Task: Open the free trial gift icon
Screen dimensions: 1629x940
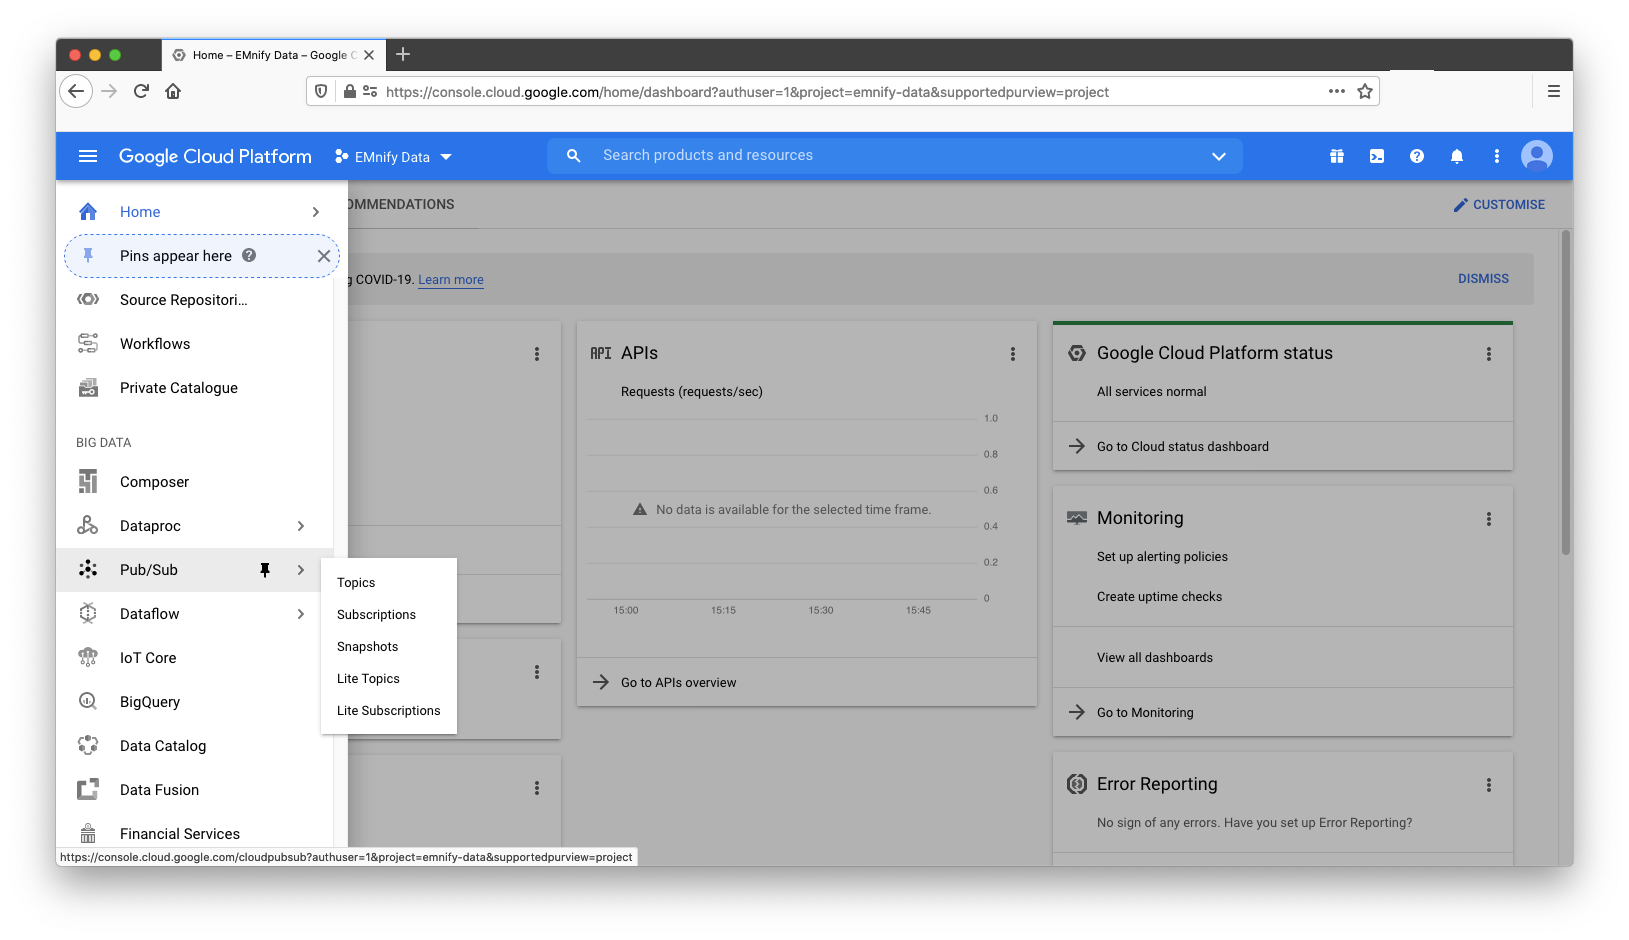Action: pos(1337,156)
